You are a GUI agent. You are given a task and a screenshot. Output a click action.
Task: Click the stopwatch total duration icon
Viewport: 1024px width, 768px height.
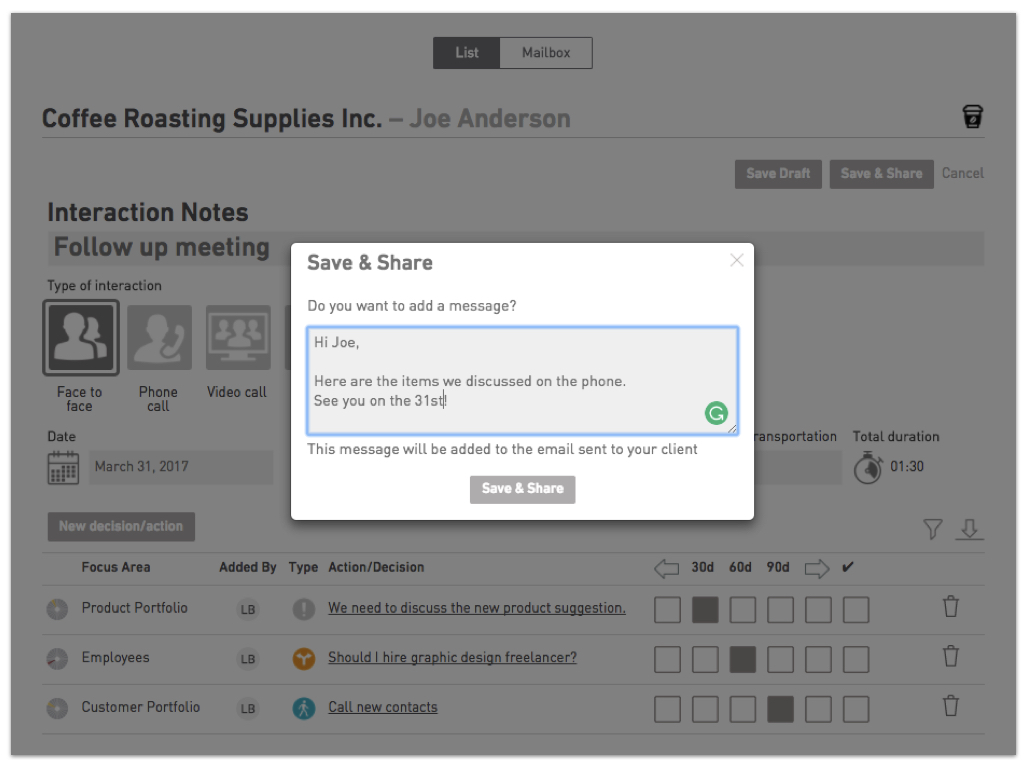868,467
